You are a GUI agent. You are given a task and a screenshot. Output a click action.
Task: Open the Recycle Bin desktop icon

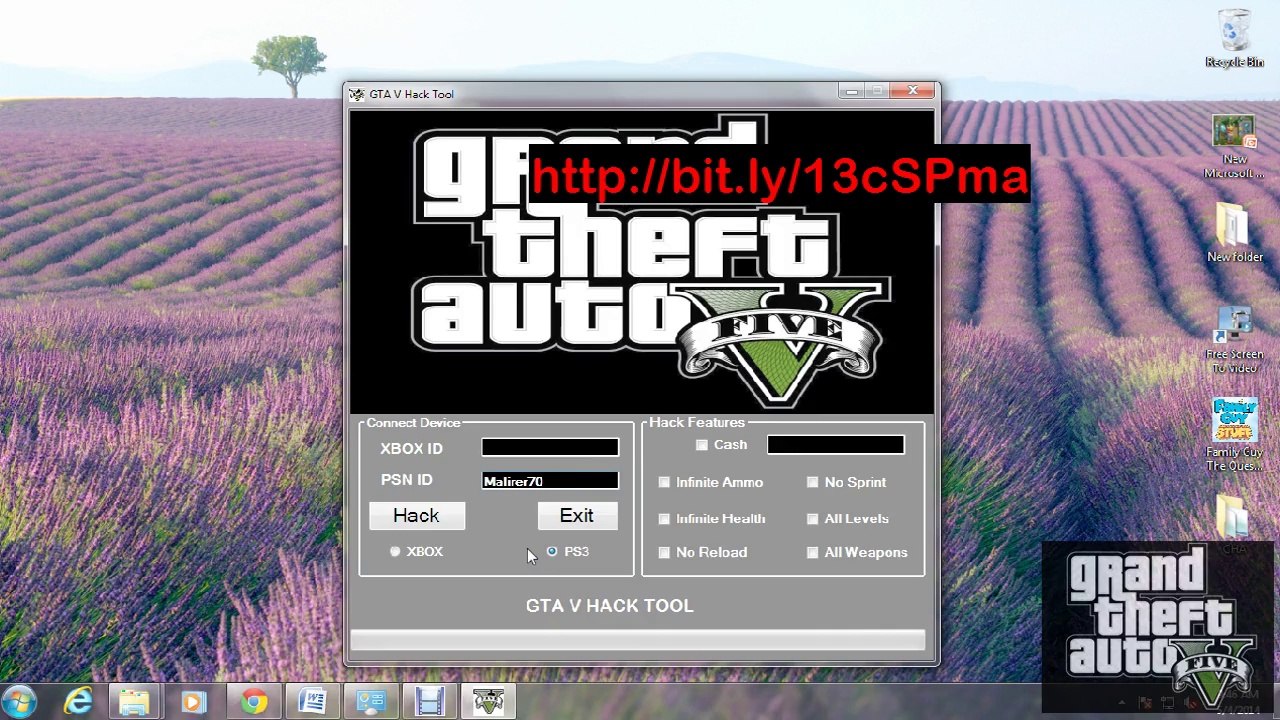tap(1234, 40)
